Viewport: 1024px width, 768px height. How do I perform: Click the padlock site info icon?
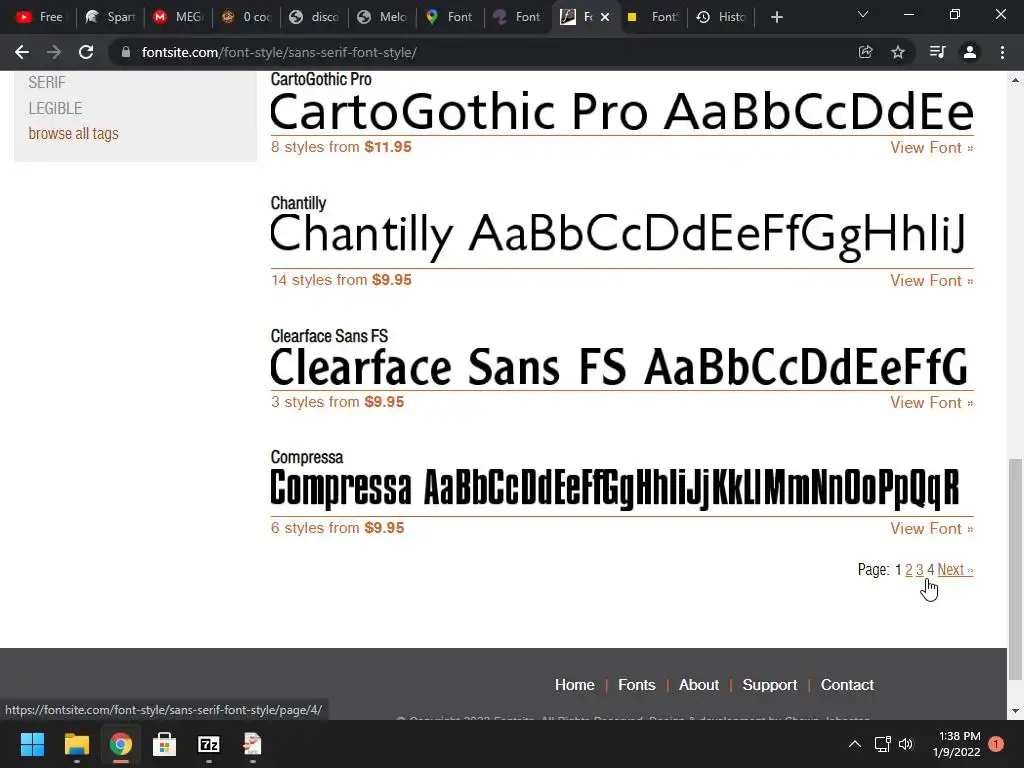click(125, 52)
